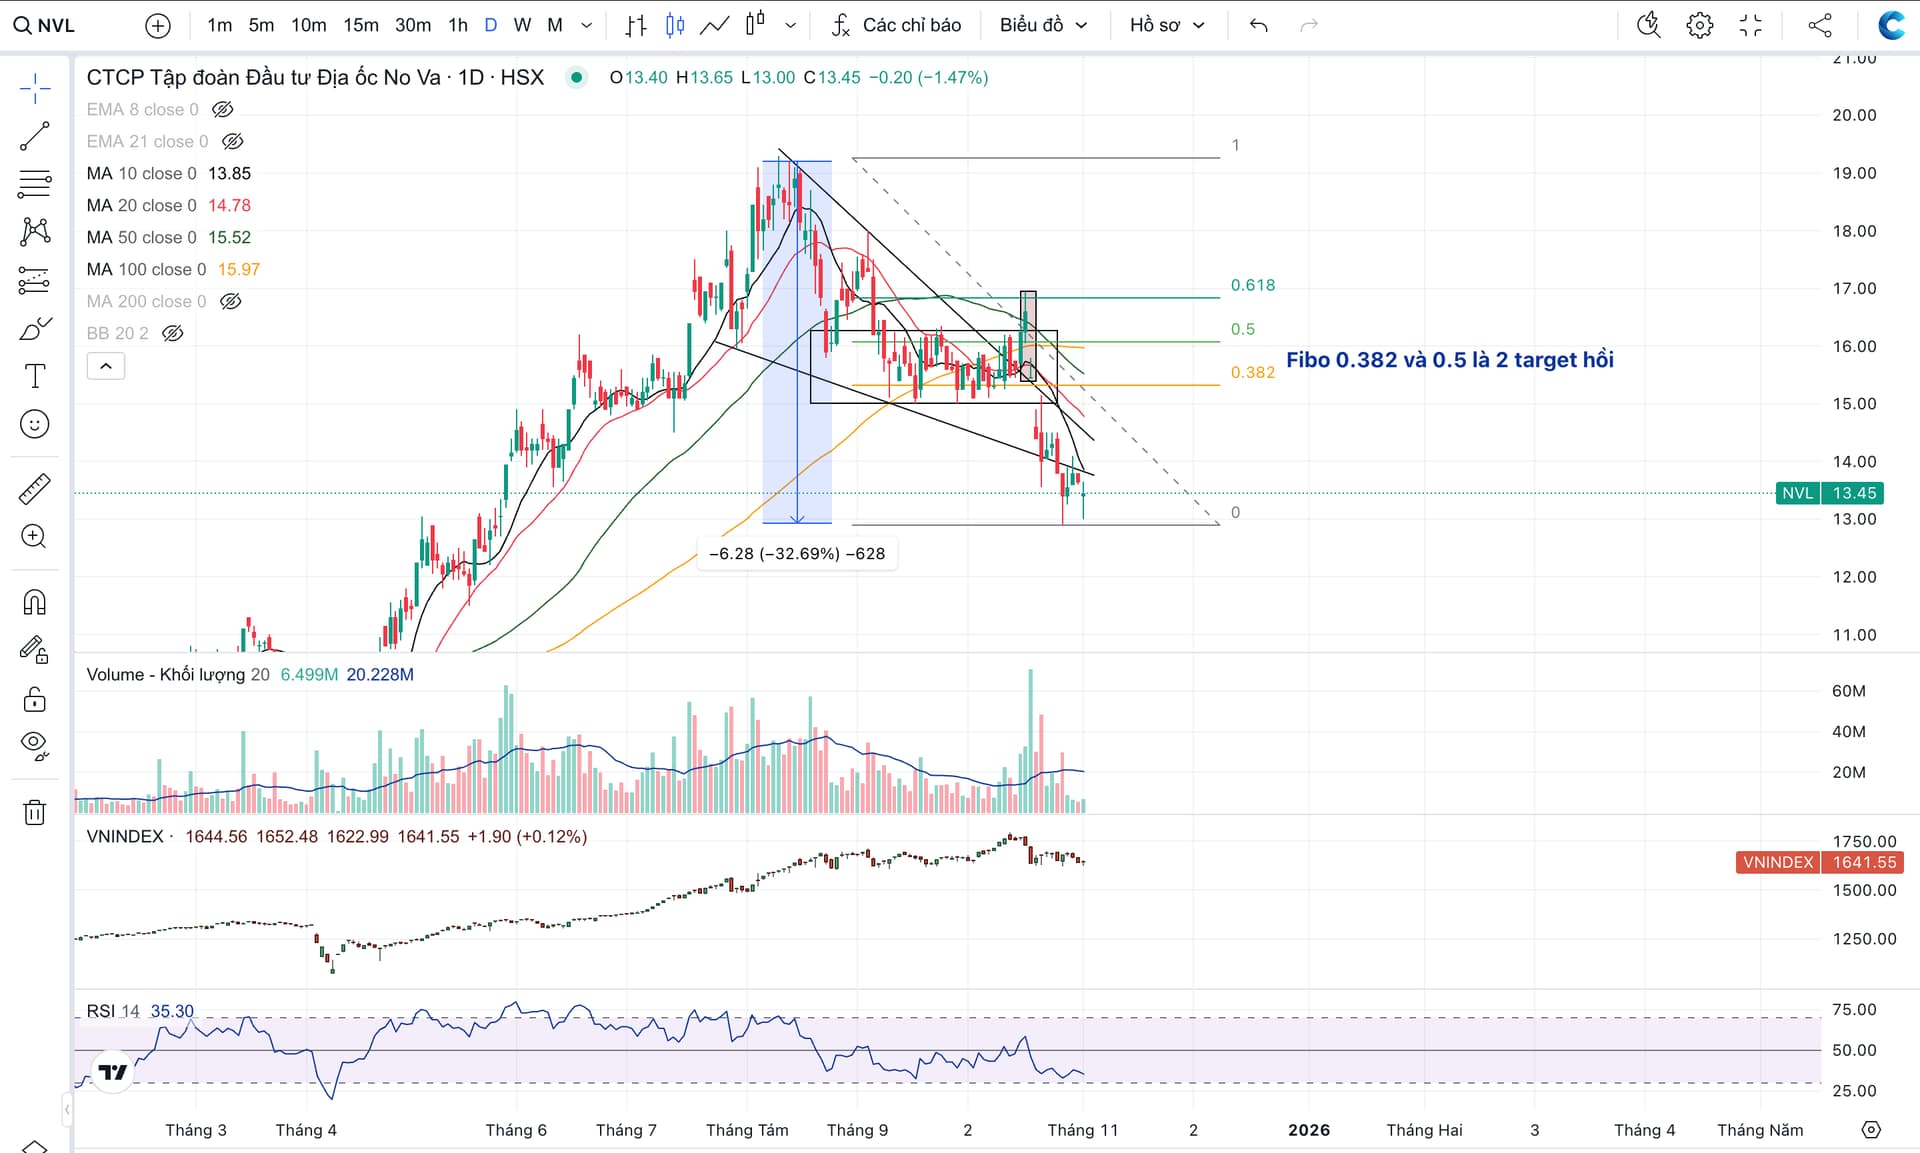Select the text annotation tool

(34, 376)
